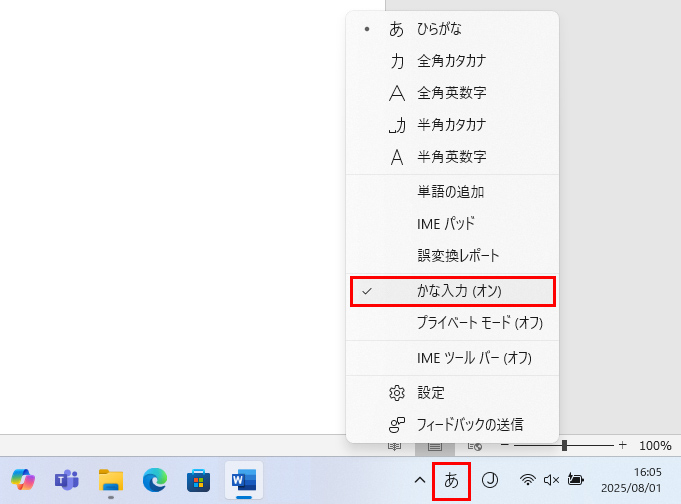
Task: Open File Explorer from taskbar
Action: click(111, 480)
